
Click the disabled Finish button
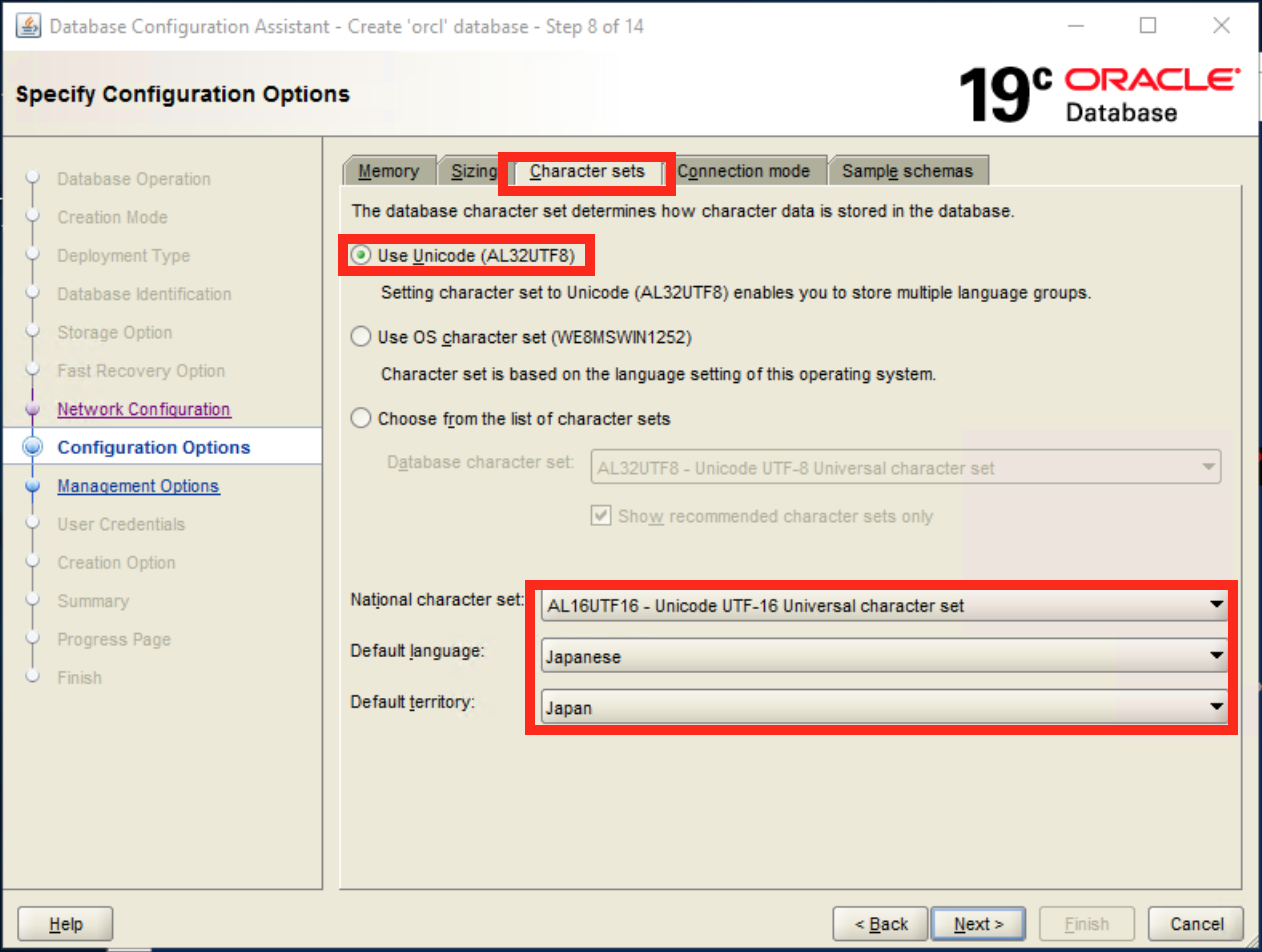pyautogui.click(x=1087, y=924)
